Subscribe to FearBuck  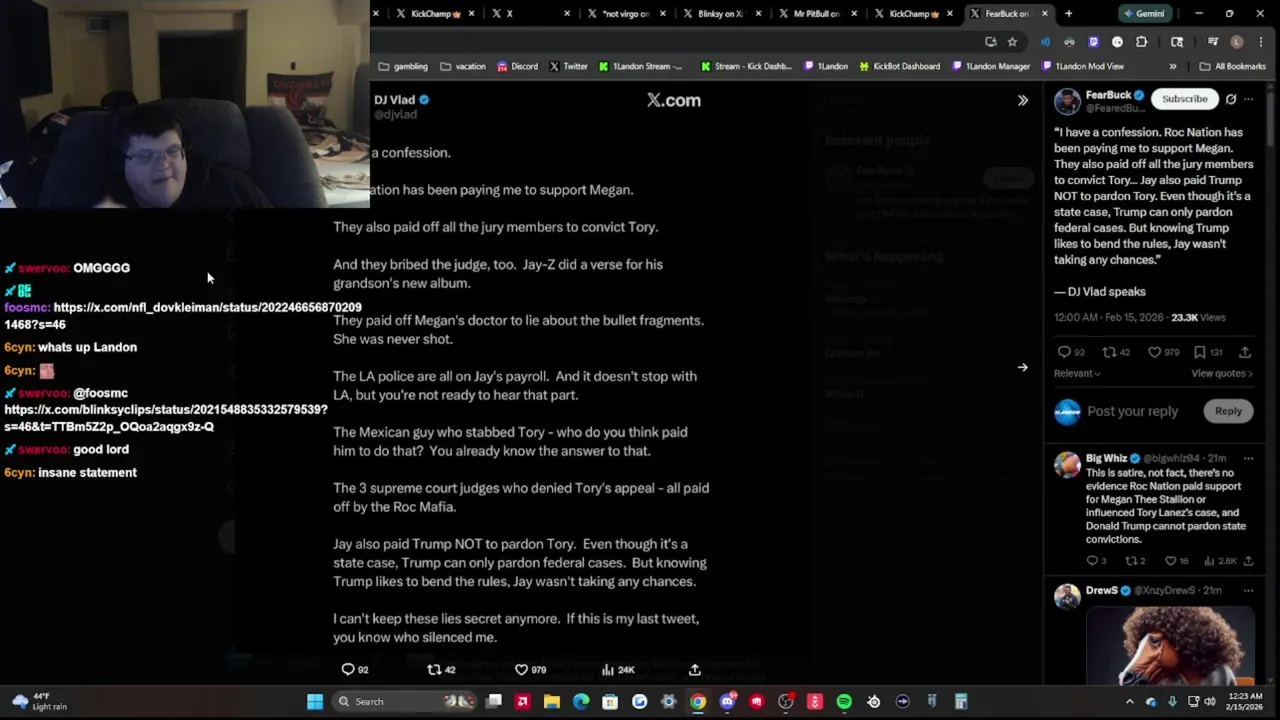pyautogui.click(x=1184, y=99)
